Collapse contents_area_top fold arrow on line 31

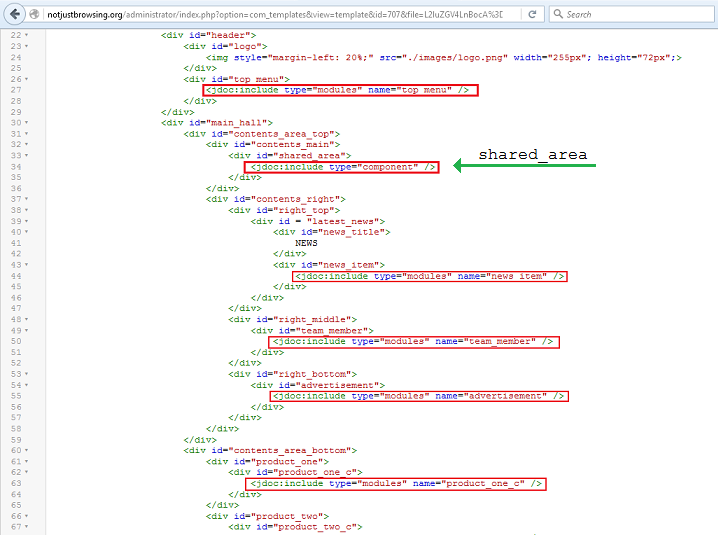[26, 133]
